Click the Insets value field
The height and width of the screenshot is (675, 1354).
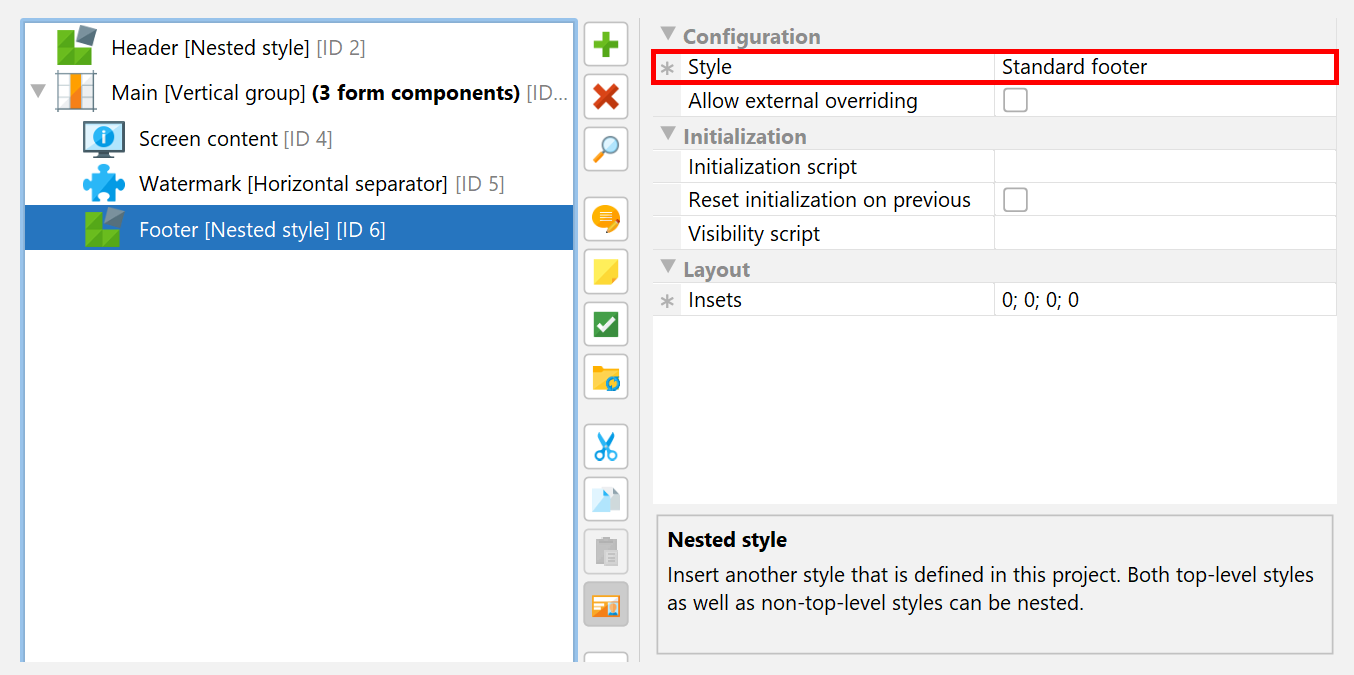1165,300
